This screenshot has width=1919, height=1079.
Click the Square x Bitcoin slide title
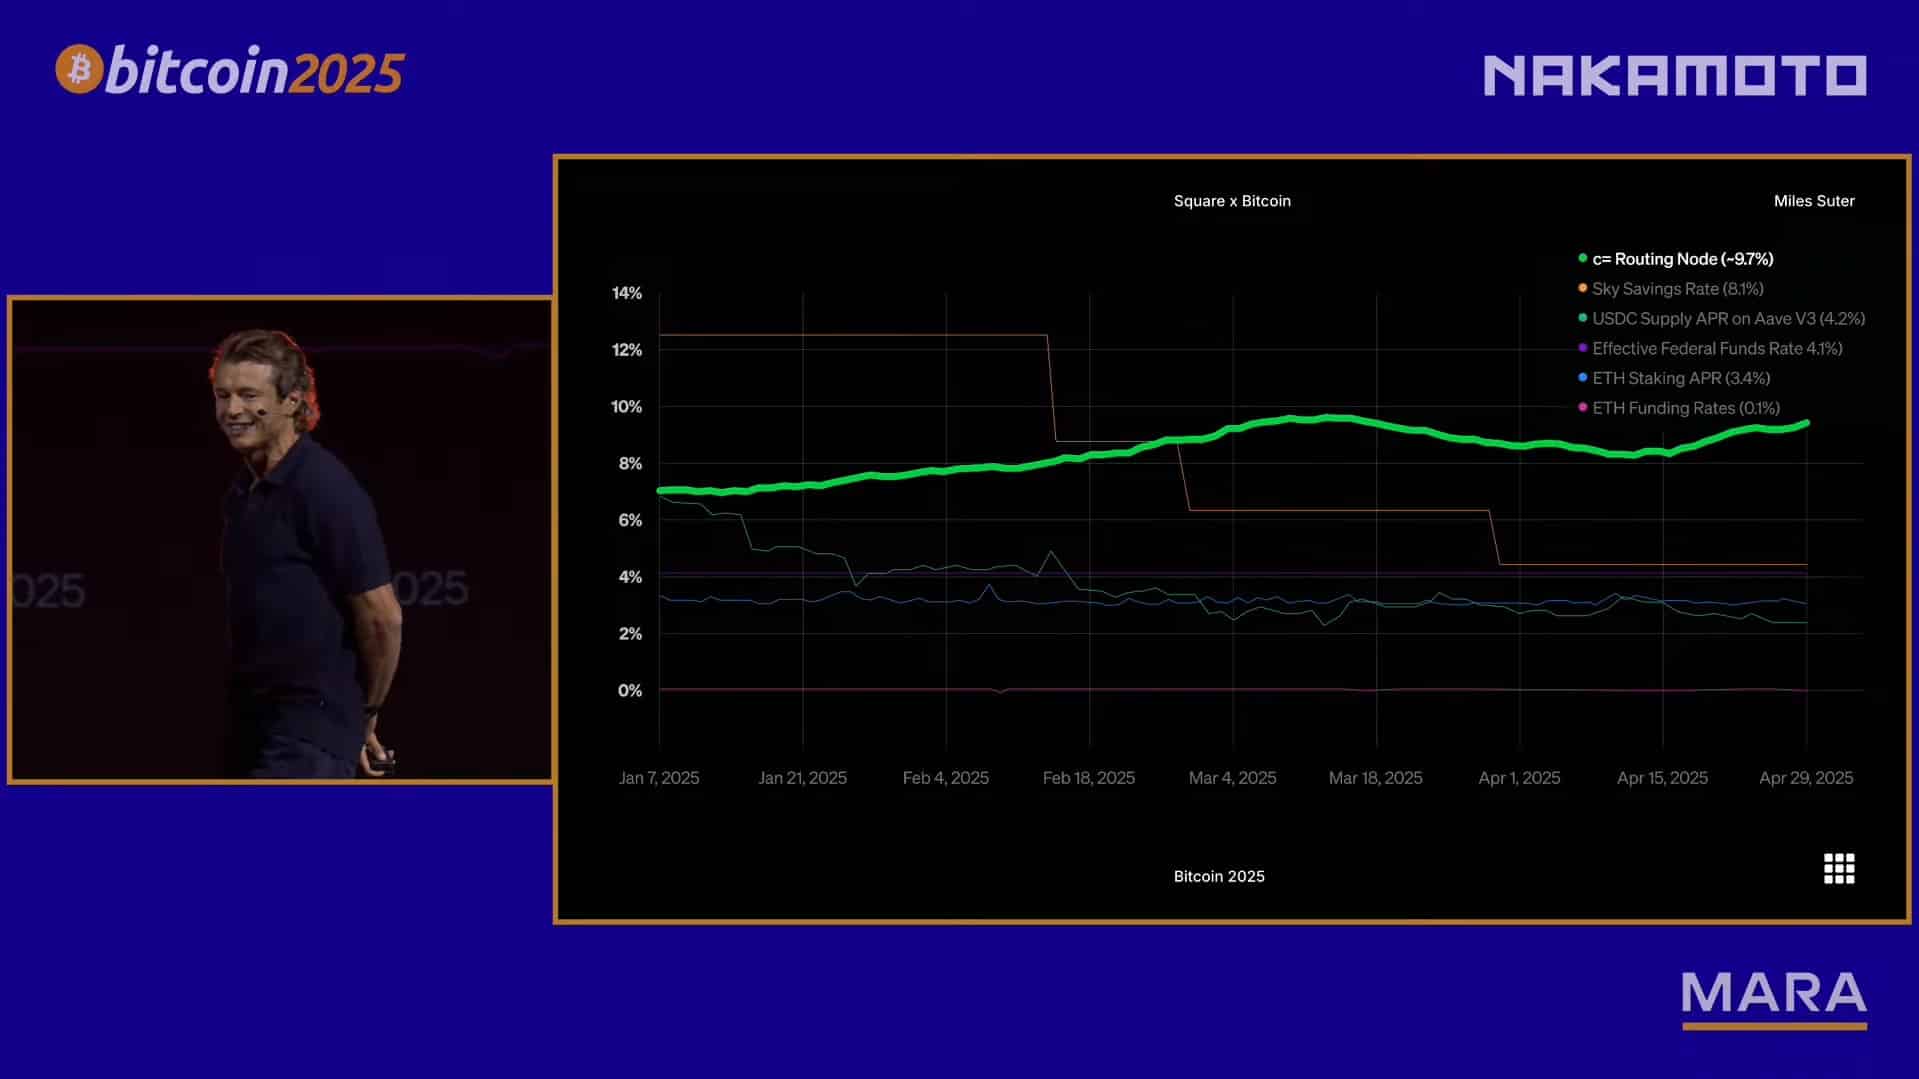pos(1232,201)
